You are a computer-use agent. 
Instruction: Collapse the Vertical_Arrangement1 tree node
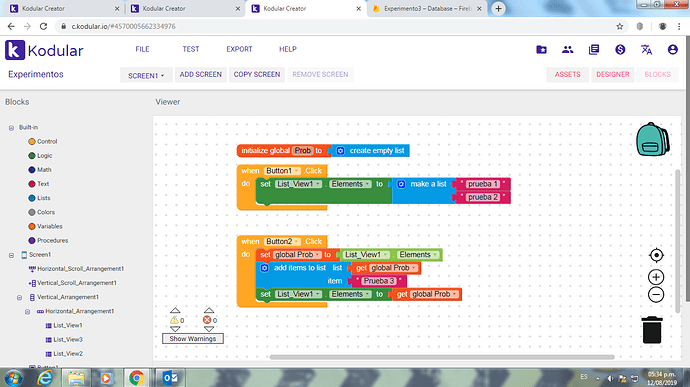tap(19, 298)
